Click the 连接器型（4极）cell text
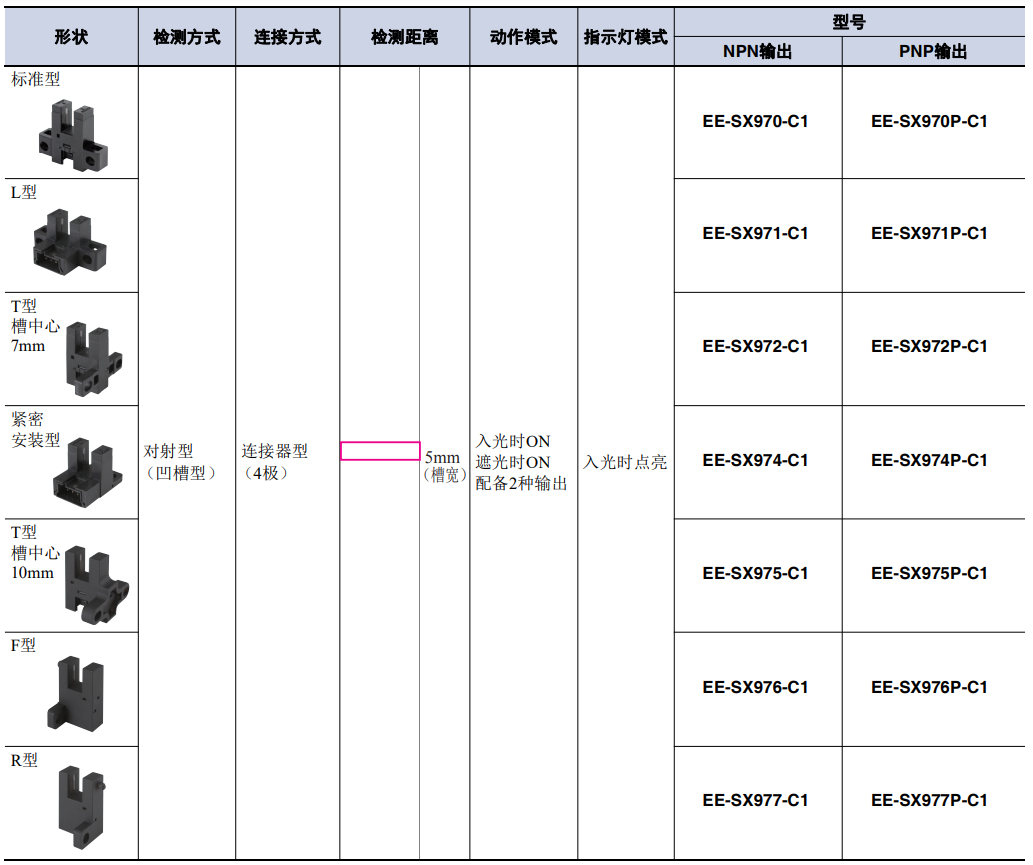The width and height of the screenshot is (1033, 865). coord(275,462)
